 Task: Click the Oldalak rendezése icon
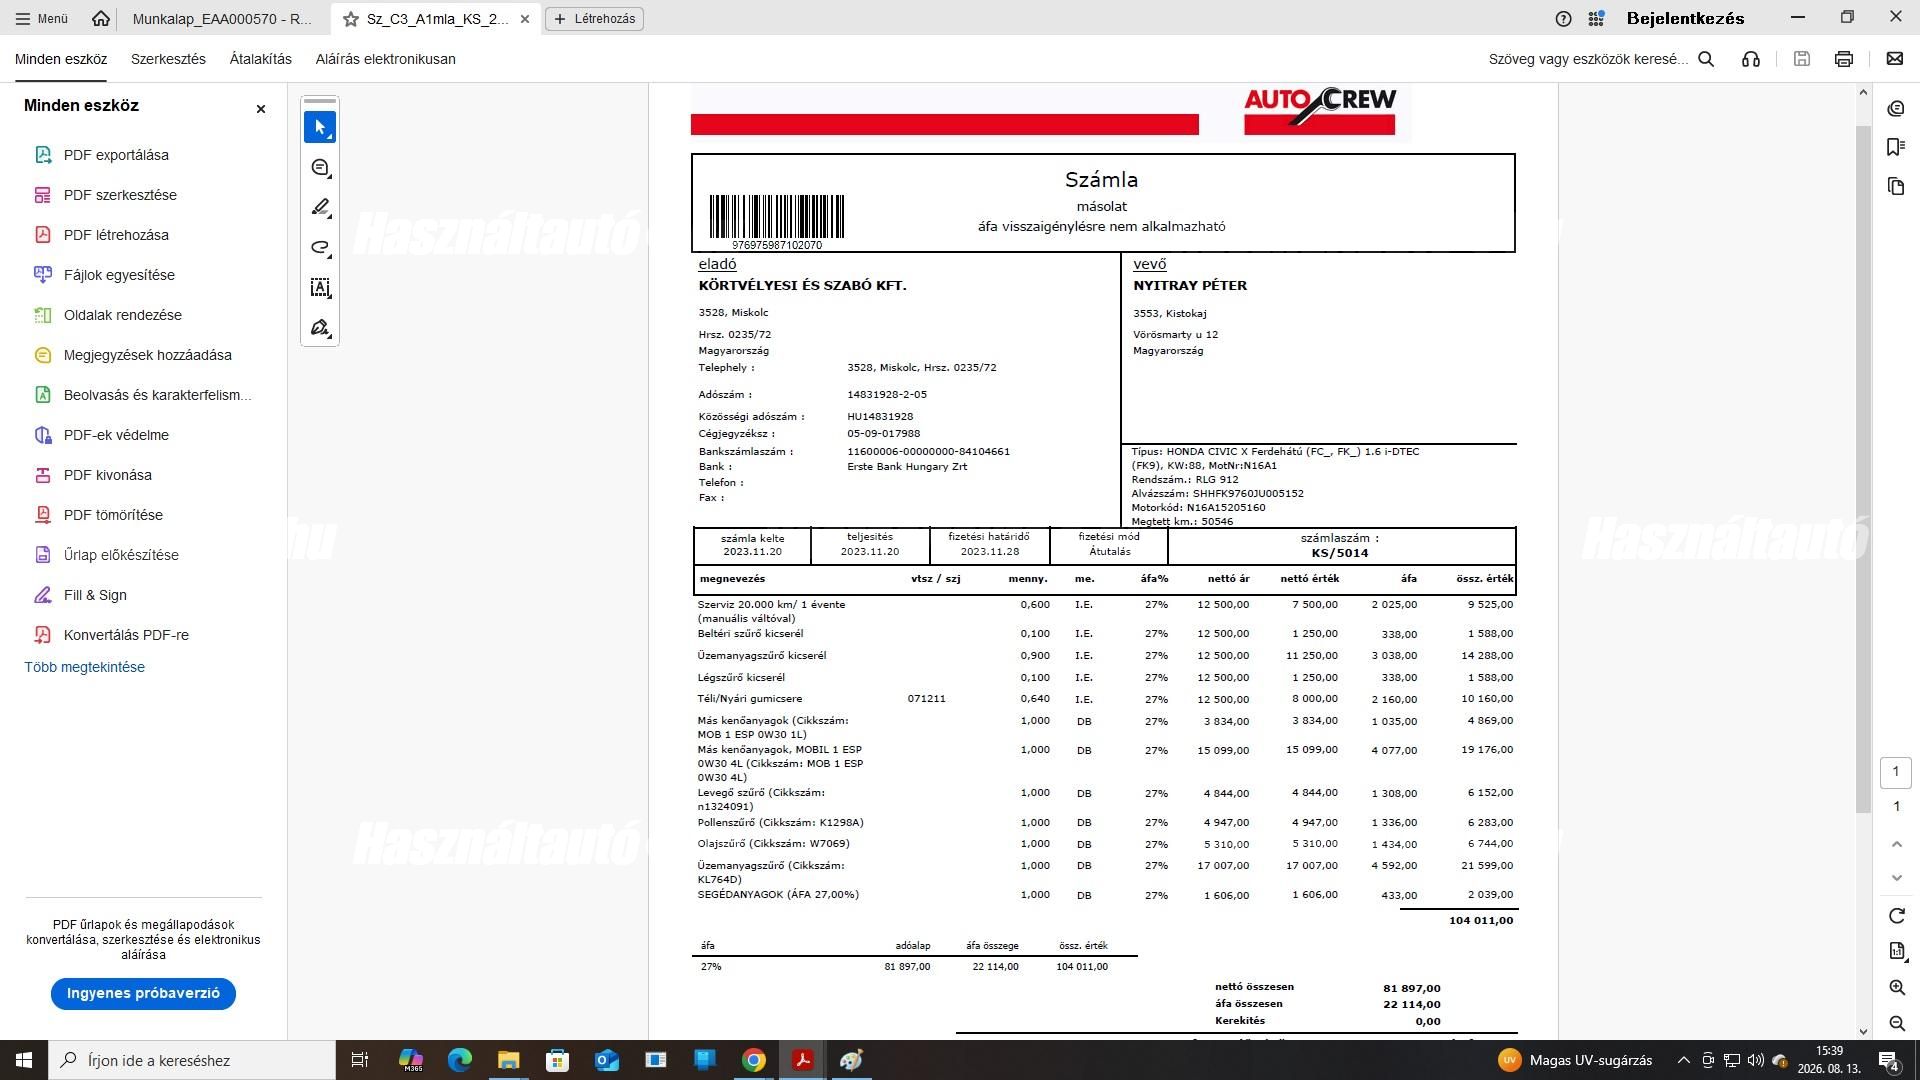click(x=43, y=315)
